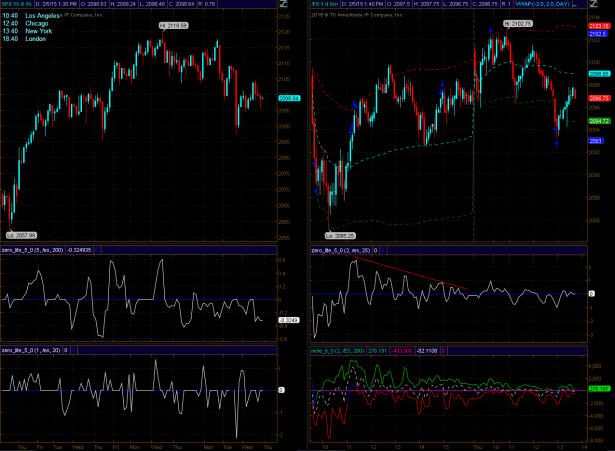Click the Los Angeles 10:40 clock line
The width and height of the screenshot is (615, 451).
[31, 16]
